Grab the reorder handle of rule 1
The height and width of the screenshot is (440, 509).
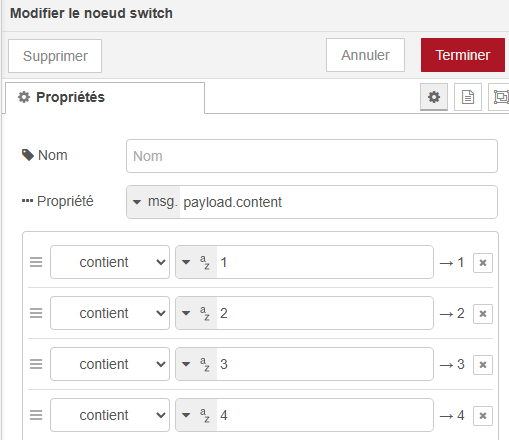coord(36,262)
